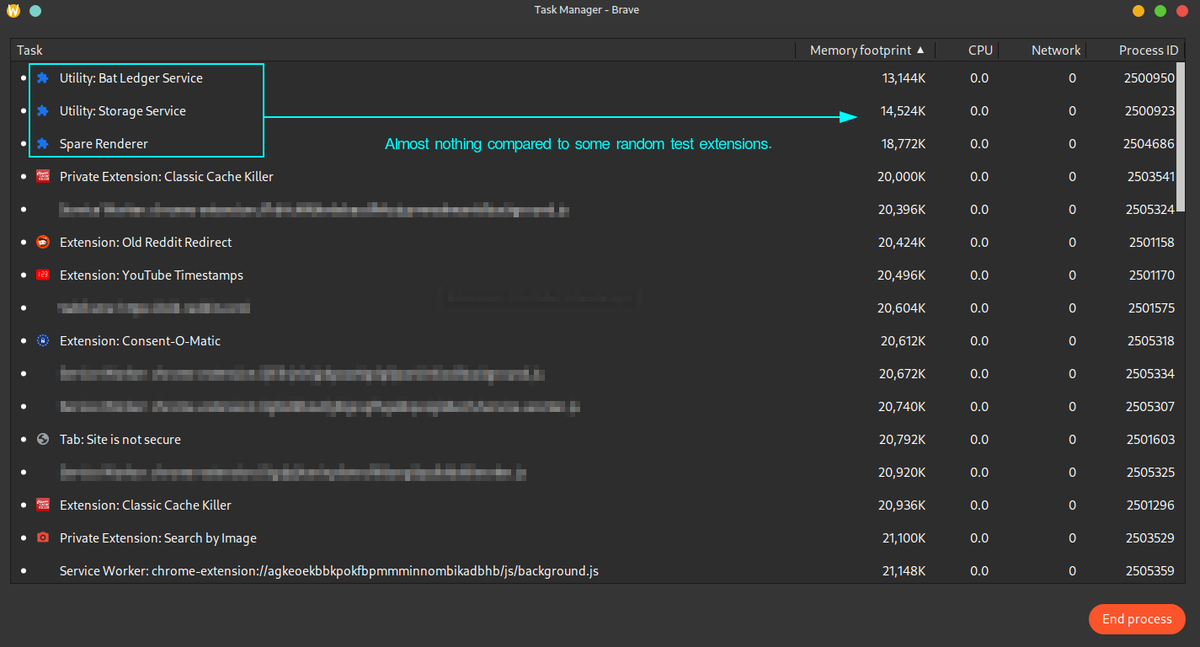The height and width of the screenshot is (647, 1200).
Task: Click memory value 20,612K
Action: pos(903,341)
